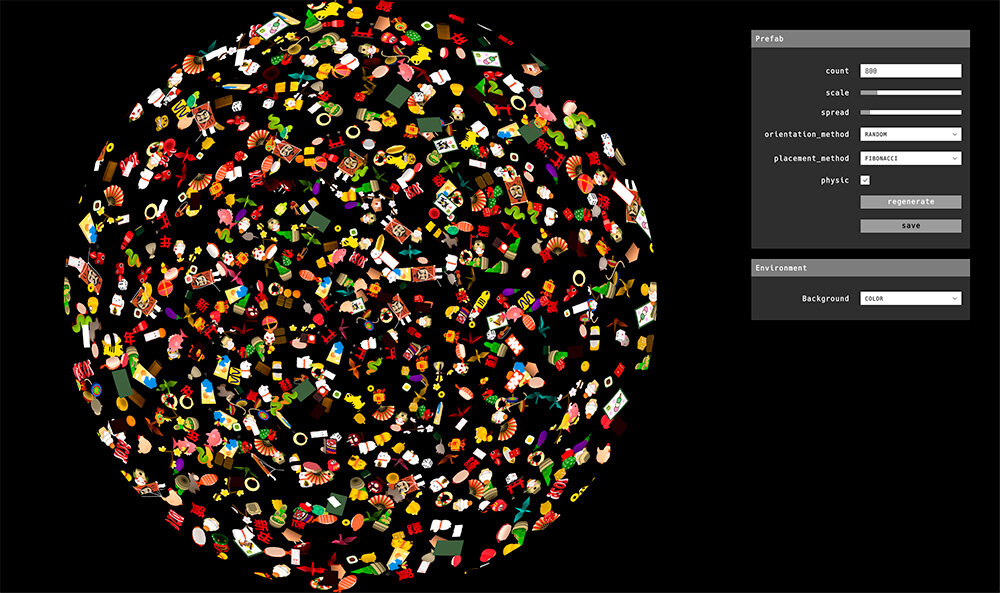Disable the physic checkbox
The image size is (1000, 593).
865,180
